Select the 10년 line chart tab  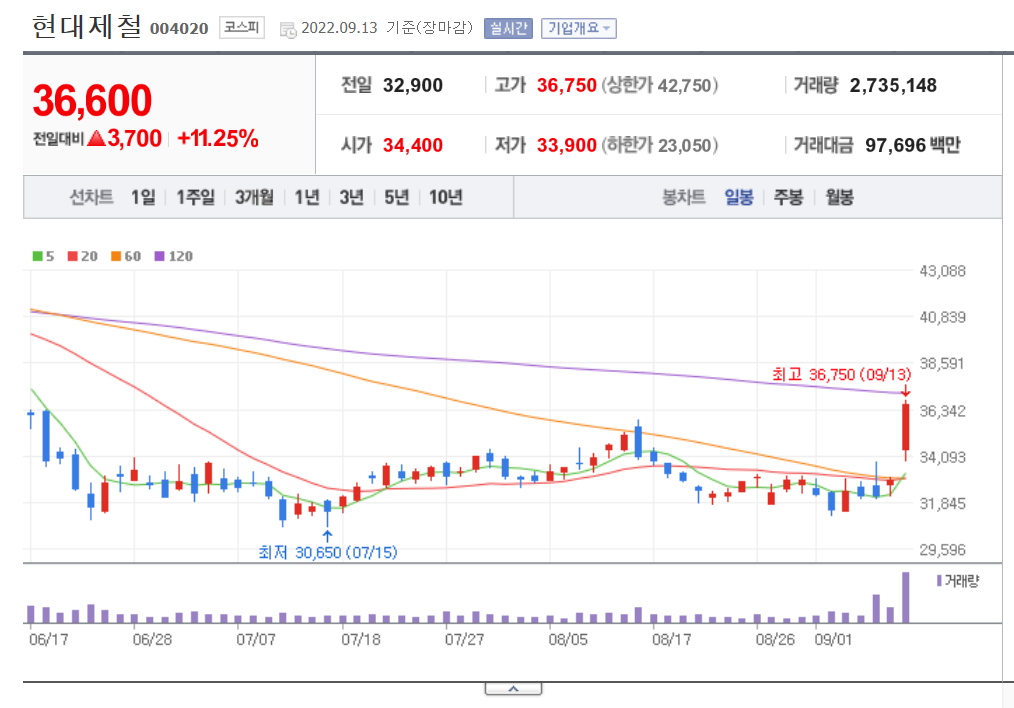[446, 197]
